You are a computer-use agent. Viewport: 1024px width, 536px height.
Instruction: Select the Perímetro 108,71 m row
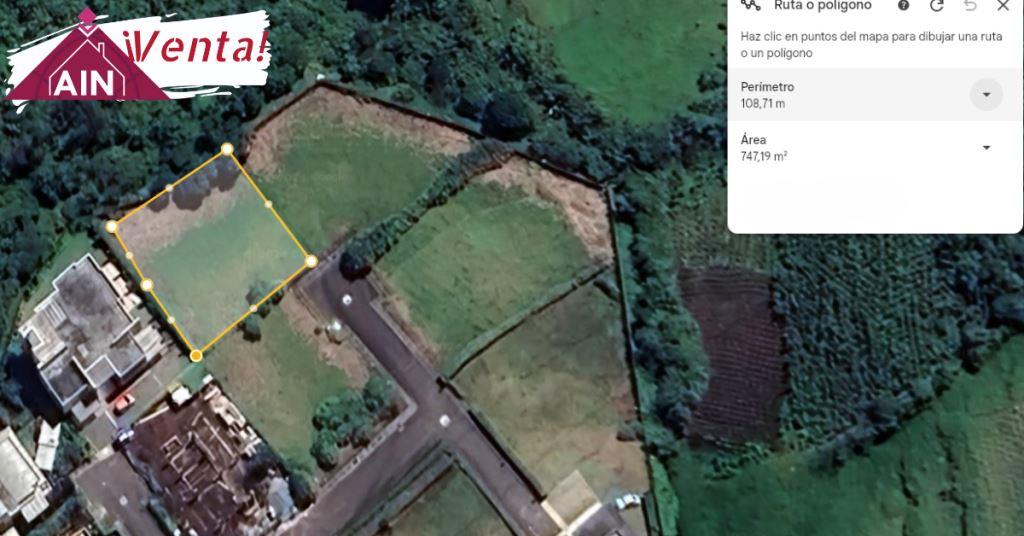tap(875, 95)
